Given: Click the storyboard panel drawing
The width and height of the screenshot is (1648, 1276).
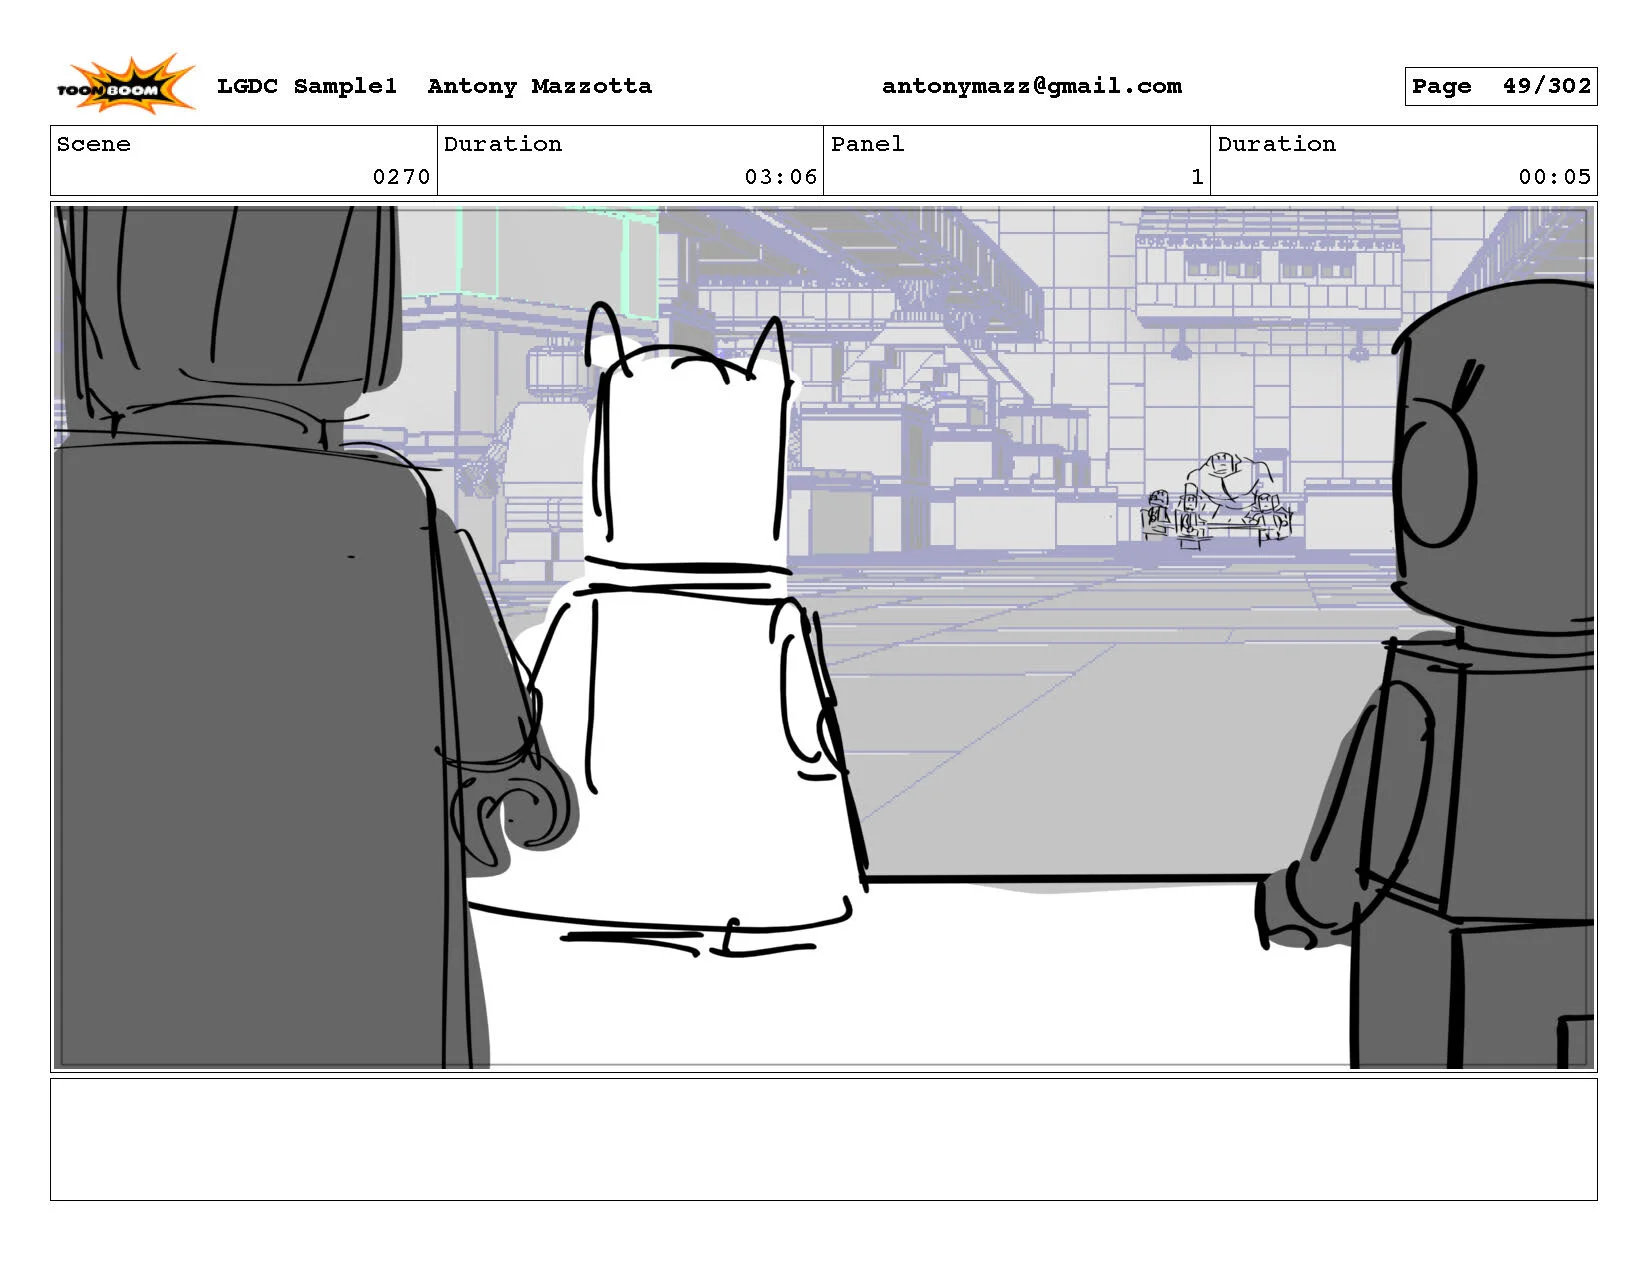Looking at the screenshot, I should pos(824,637).
